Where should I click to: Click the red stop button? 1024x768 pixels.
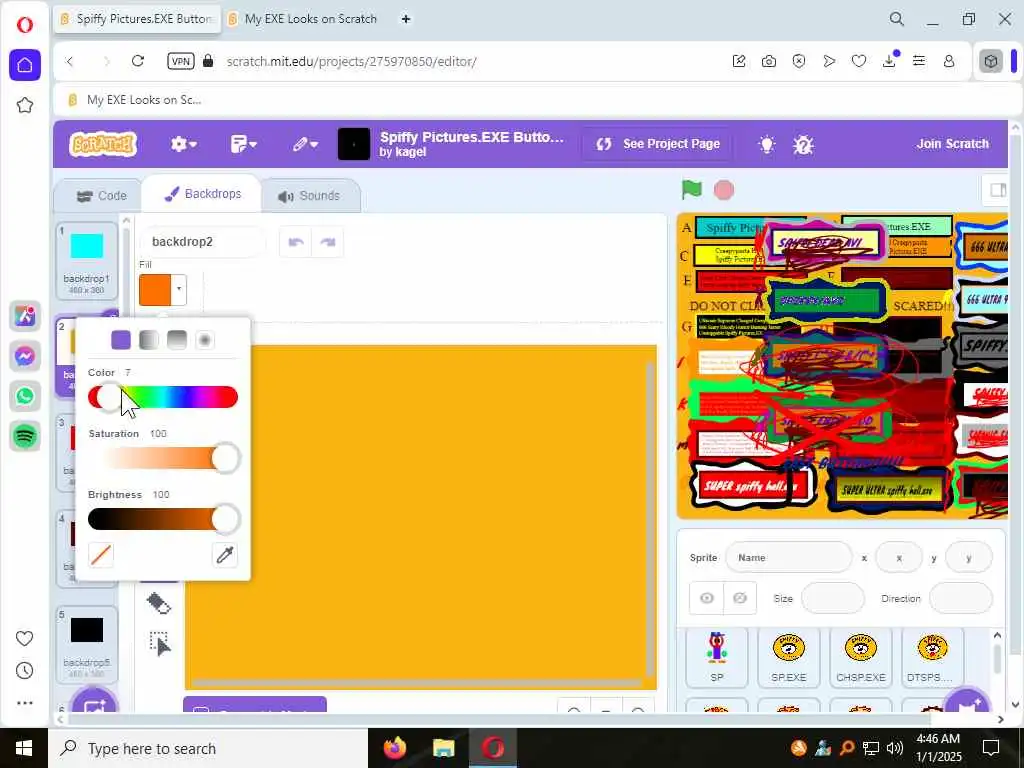tap(724, 190)
